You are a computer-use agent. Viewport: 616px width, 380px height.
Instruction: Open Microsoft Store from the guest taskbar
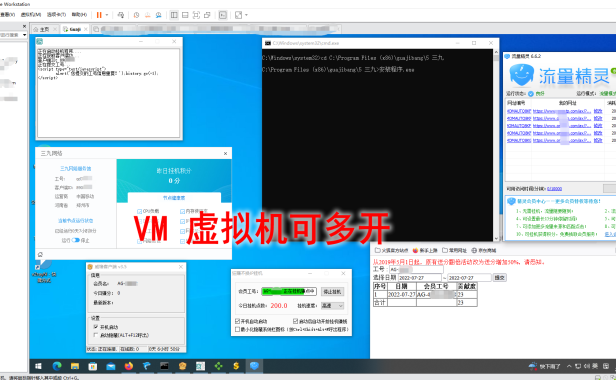(x=93, y=366)
